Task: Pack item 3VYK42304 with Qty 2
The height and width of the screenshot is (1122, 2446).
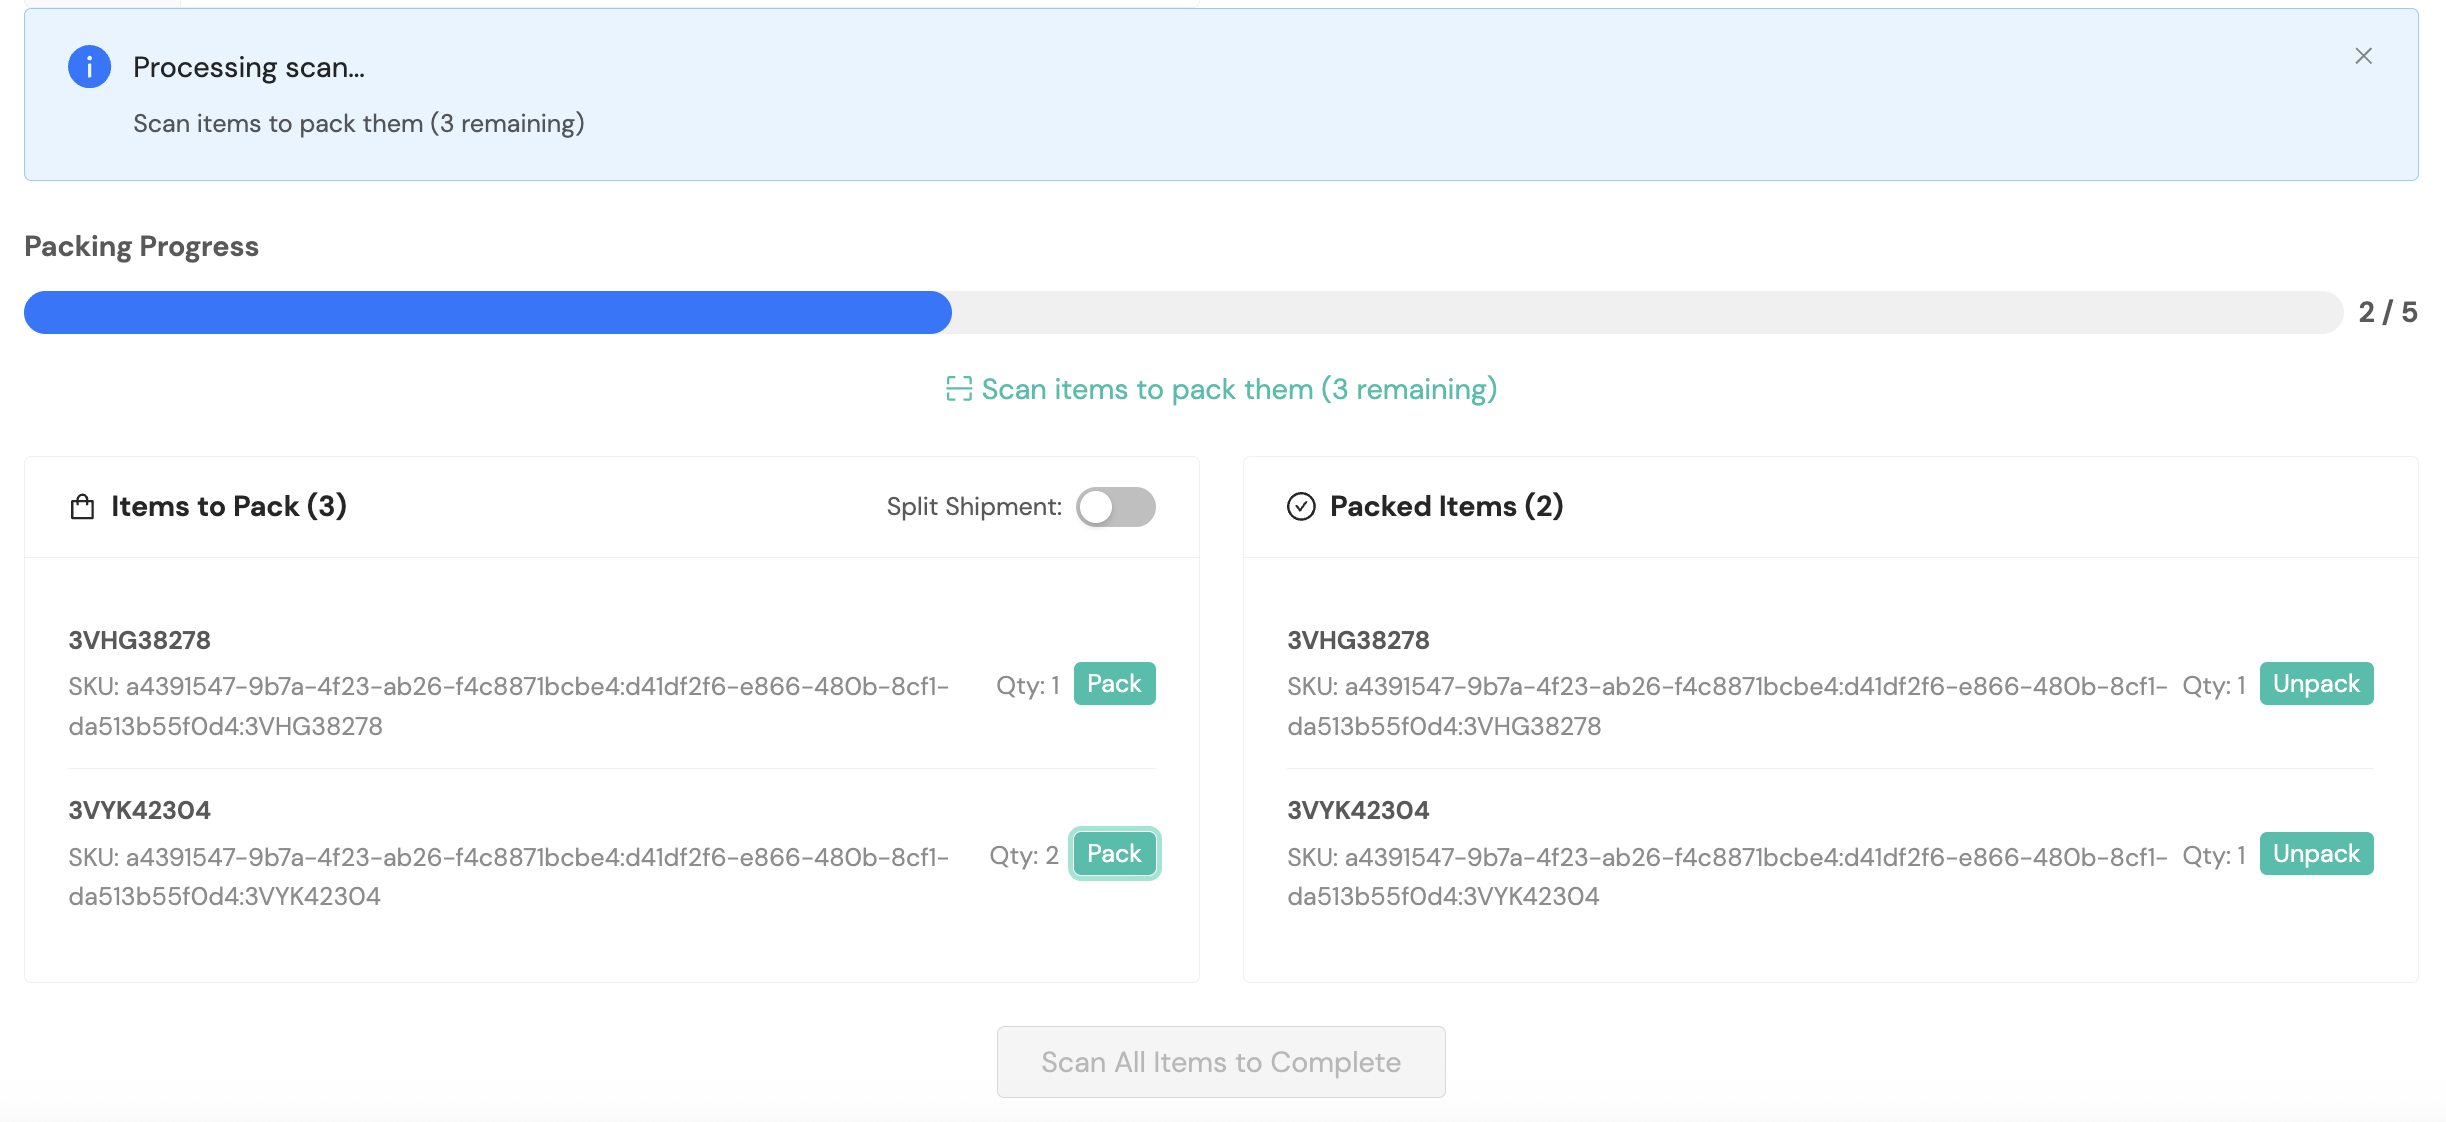Action: (1114, 854)
